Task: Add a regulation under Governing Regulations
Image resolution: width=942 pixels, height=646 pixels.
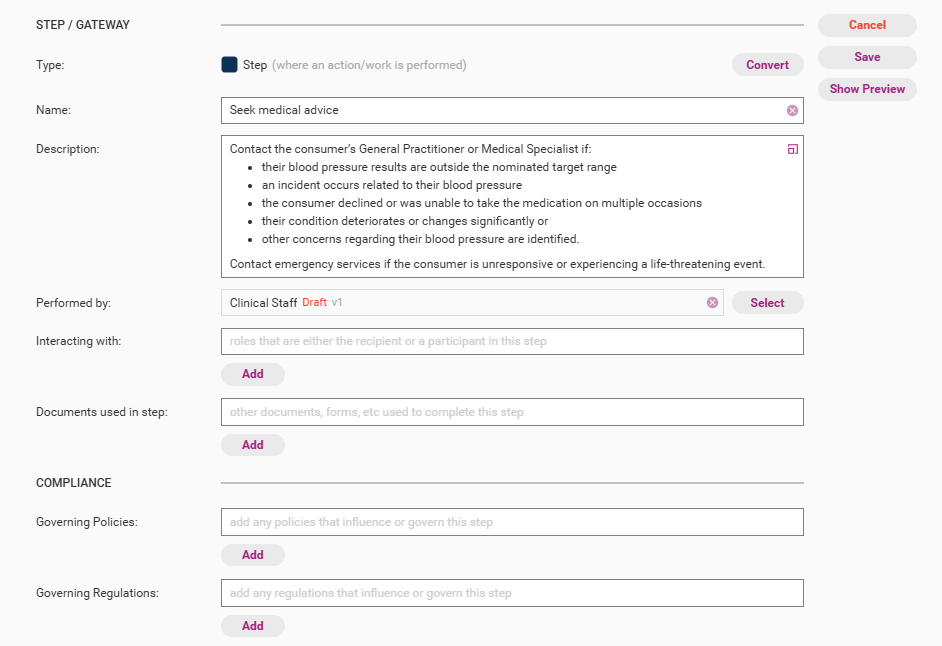Action: click(x=252, y=626)
